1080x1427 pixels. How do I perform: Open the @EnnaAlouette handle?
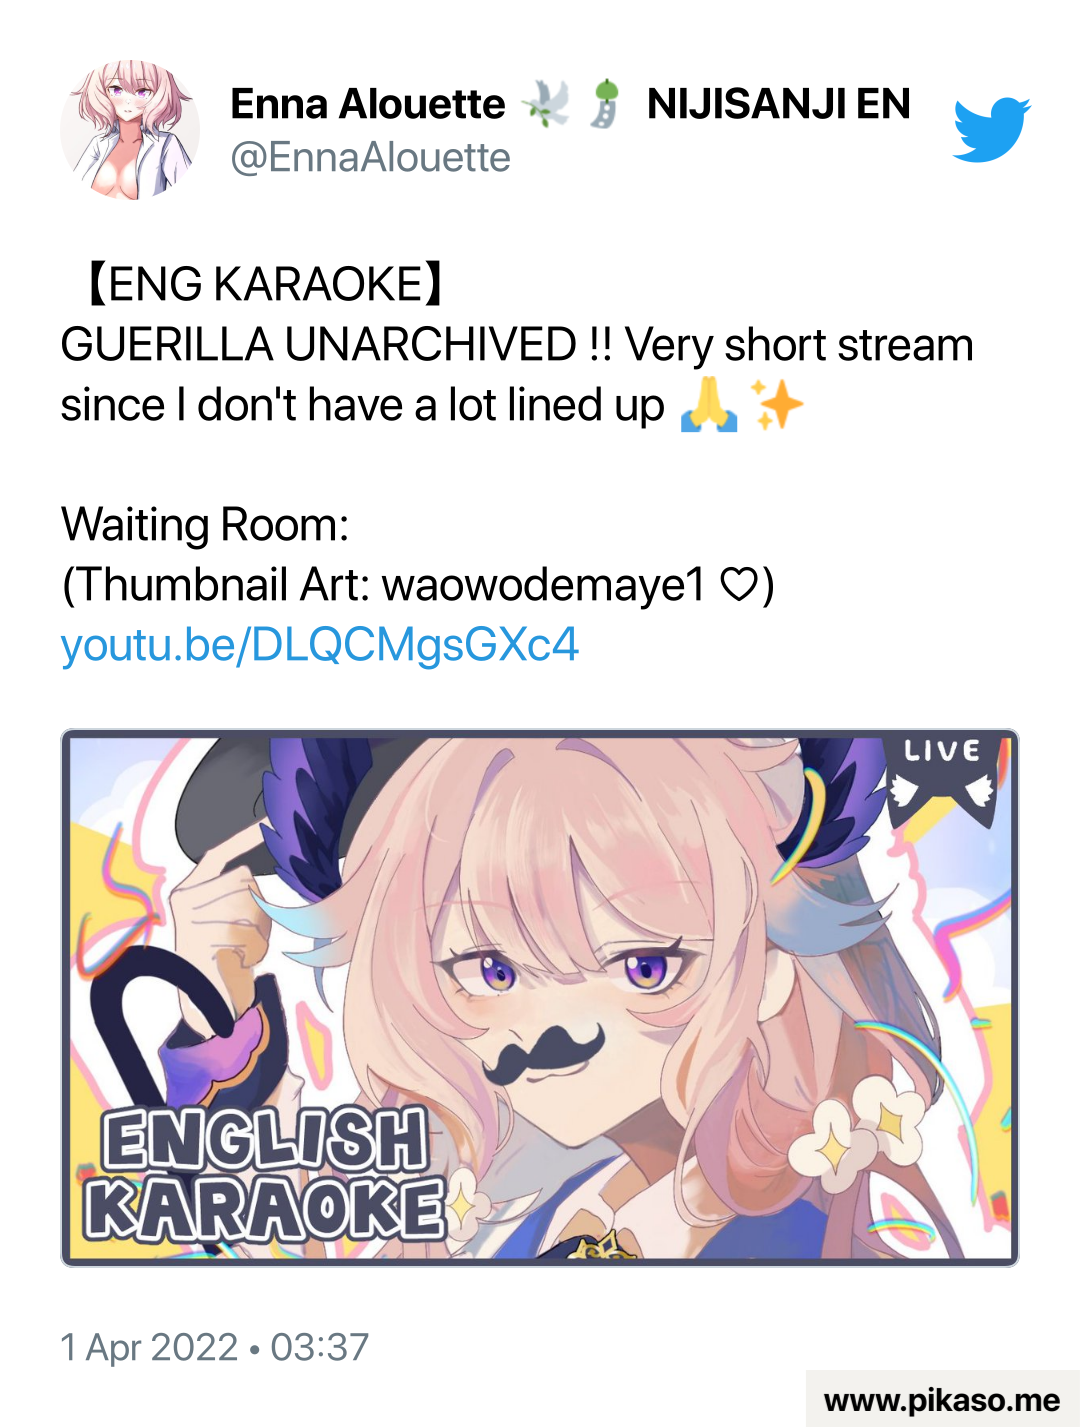point(370,158)
